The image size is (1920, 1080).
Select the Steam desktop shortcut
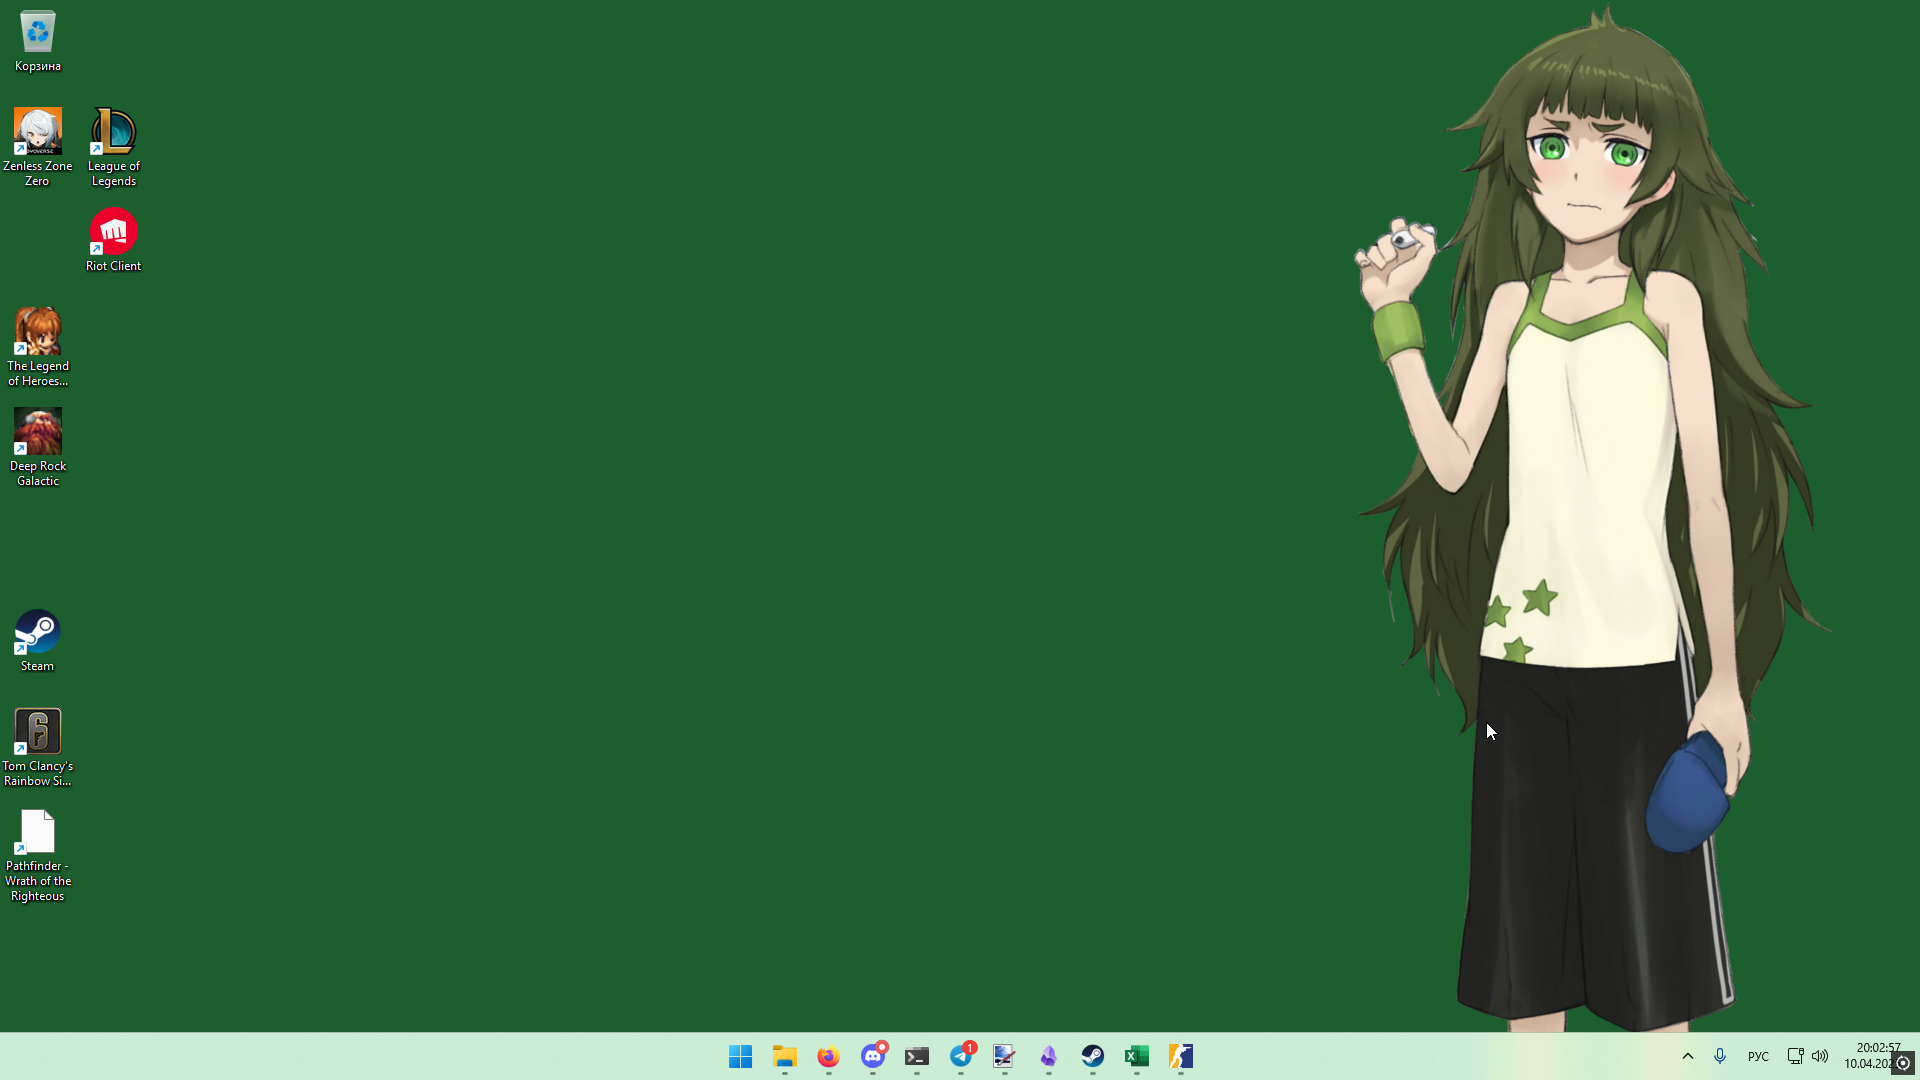(38, 640)
